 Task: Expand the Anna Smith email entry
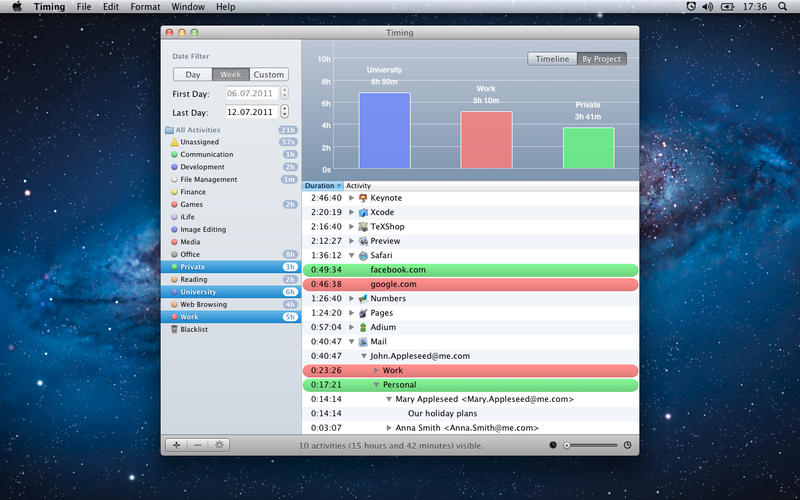pyautogui.click(x=389, y=428)
